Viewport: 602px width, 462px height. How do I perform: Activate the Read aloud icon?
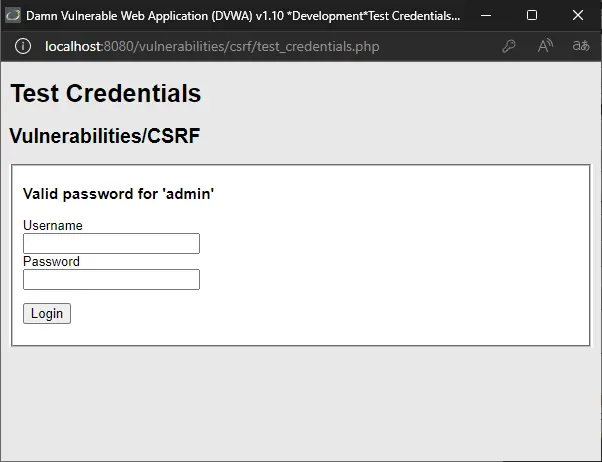coord(545,46)
